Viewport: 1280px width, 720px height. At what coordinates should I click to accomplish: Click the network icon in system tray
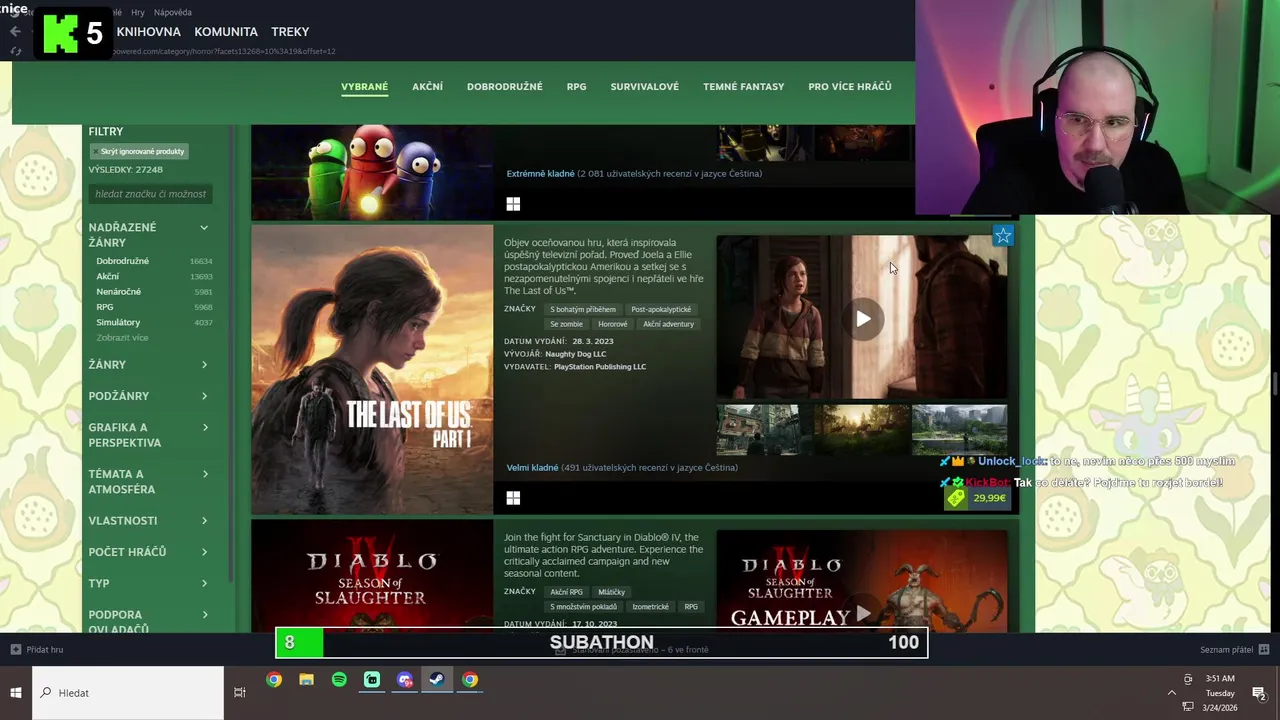(1188, 707)
